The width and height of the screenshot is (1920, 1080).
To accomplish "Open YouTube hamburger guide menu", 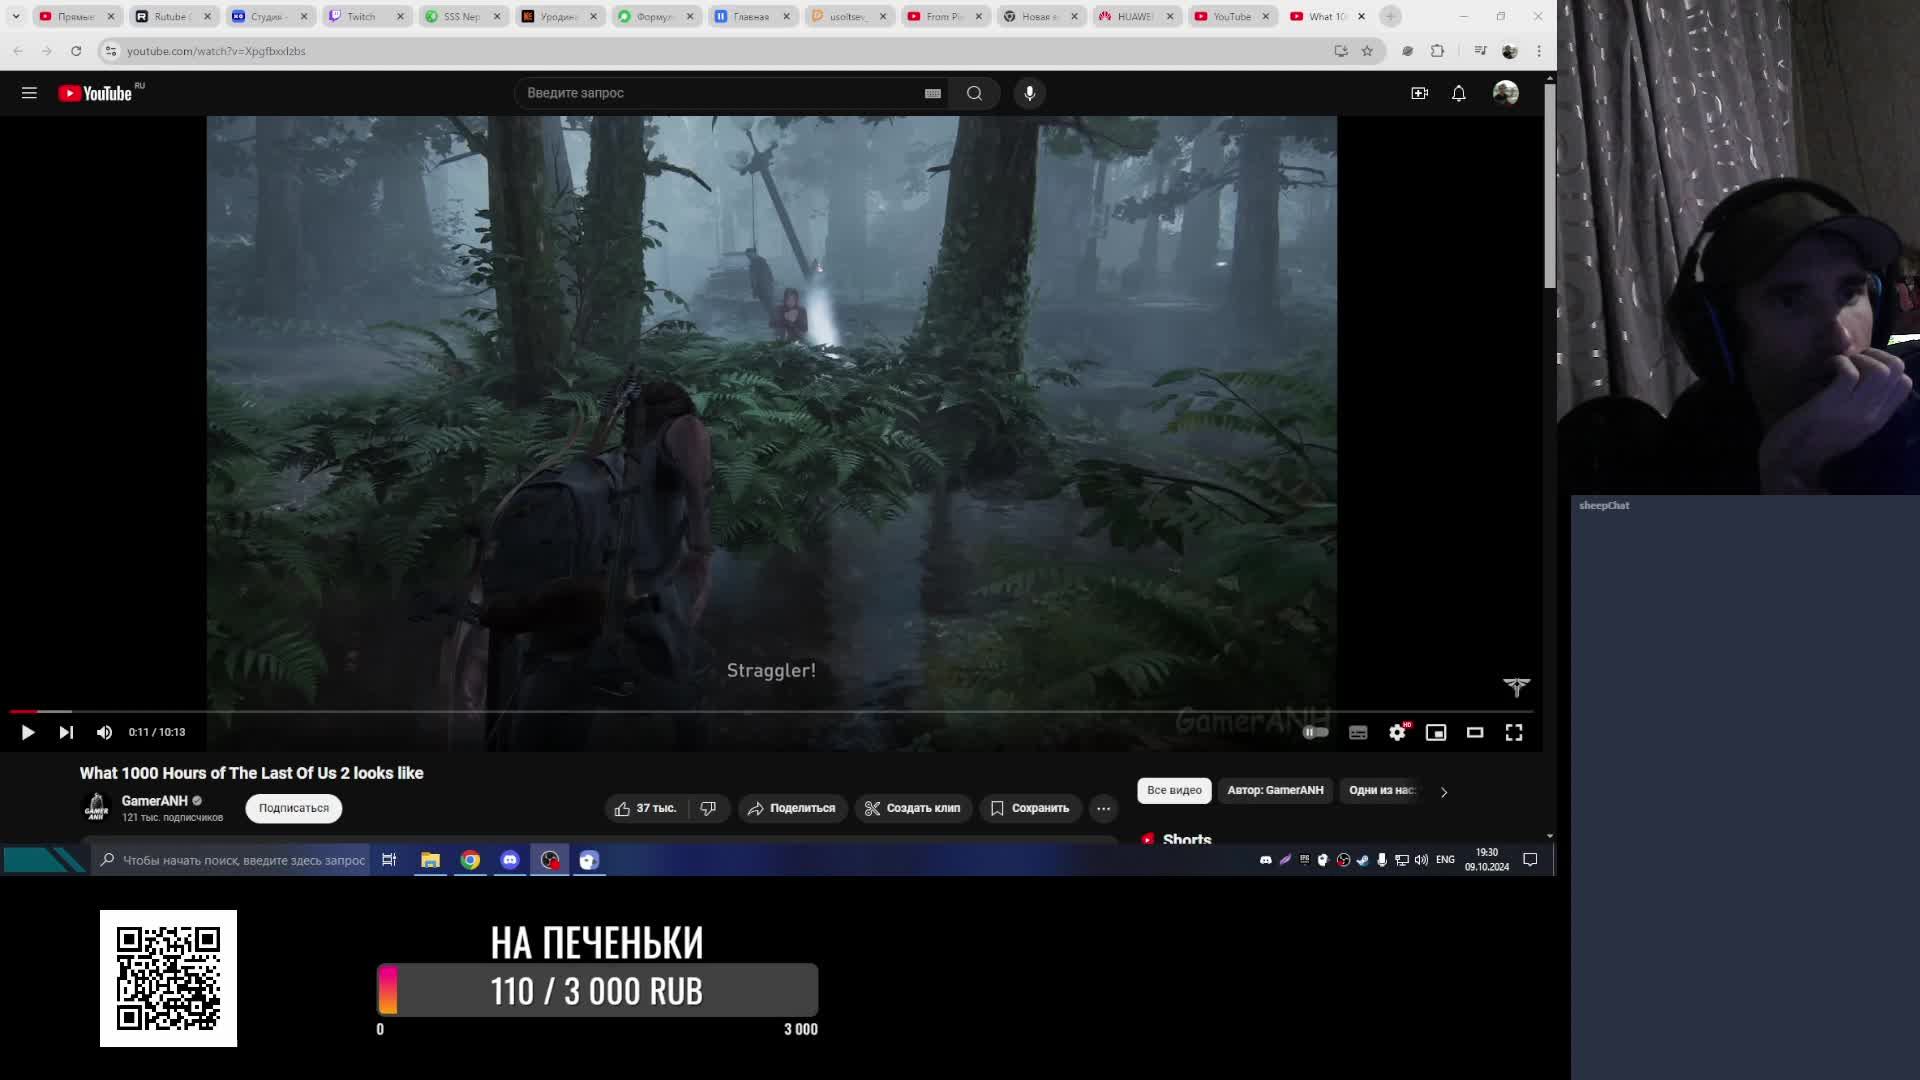I will pyautogui.click(x=29, y=93).
